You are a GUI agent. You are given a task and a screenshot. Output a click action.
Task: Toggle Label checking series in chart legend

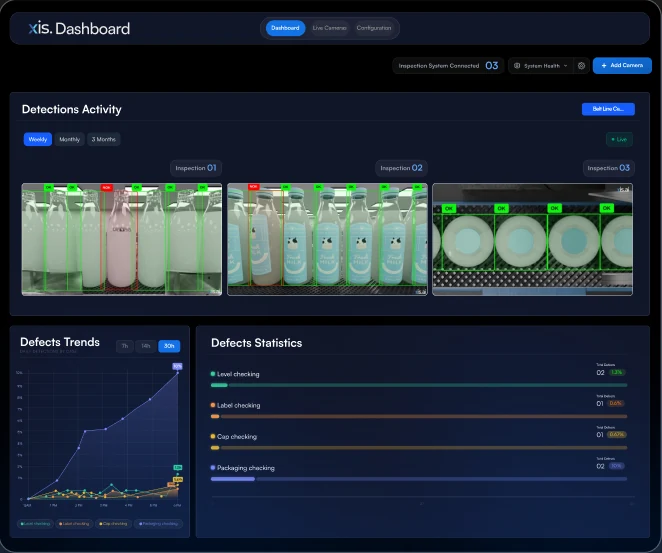(74, 524)
